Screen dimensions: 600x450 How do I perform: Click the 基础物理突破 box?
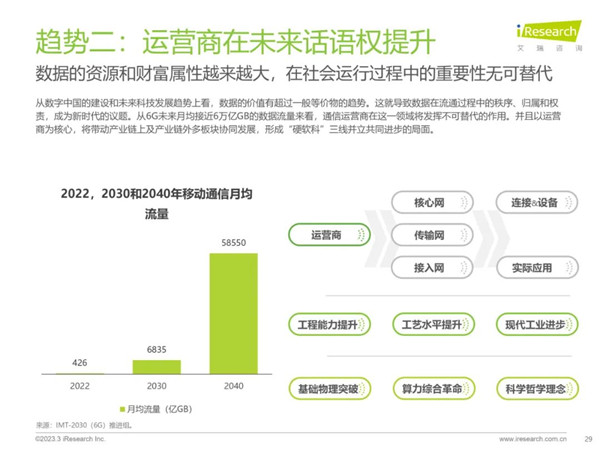click(x=329, y=389)
